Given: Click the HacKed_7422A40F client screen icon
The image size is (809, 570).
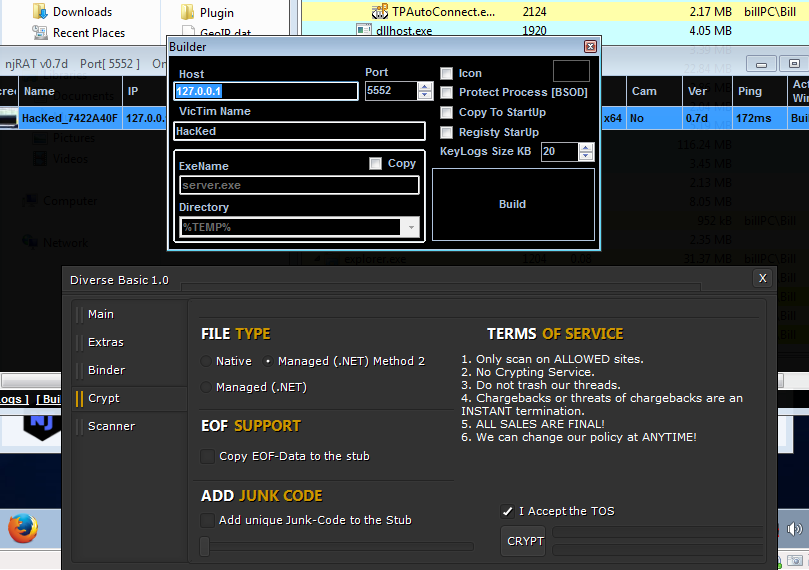Looking at the screenshot, I should point(9,118).
